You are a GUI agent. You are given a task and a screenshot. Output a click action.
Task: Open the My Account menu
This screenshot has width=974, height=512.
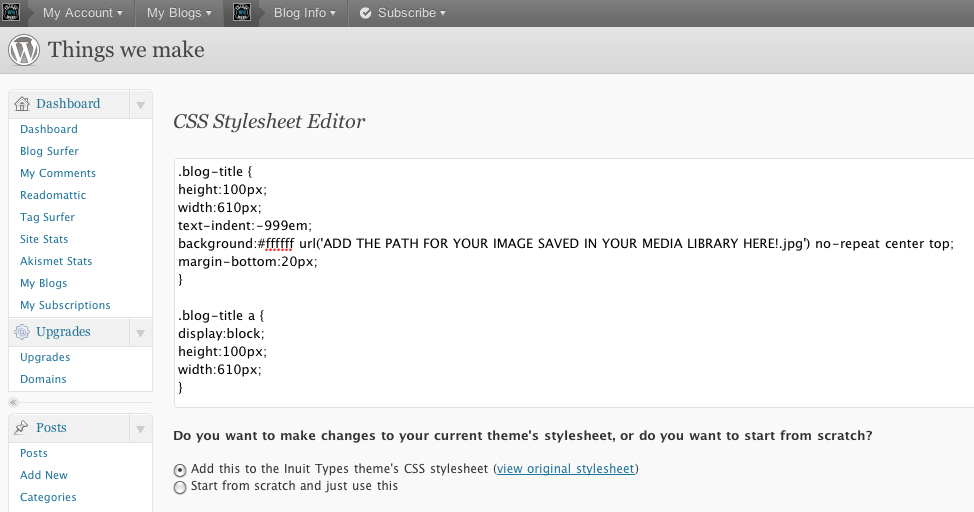coord(82,13)
